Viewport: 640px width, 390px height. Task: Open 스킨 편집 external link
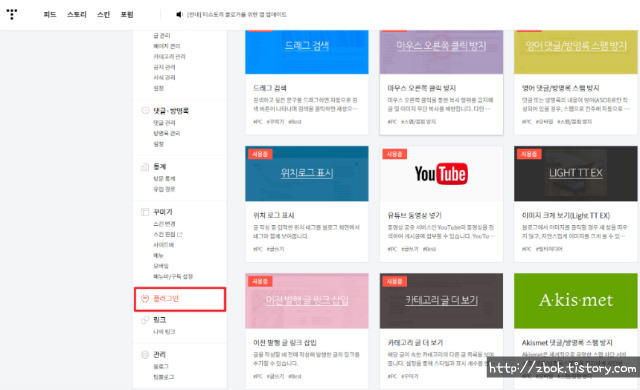click(168, 235)
